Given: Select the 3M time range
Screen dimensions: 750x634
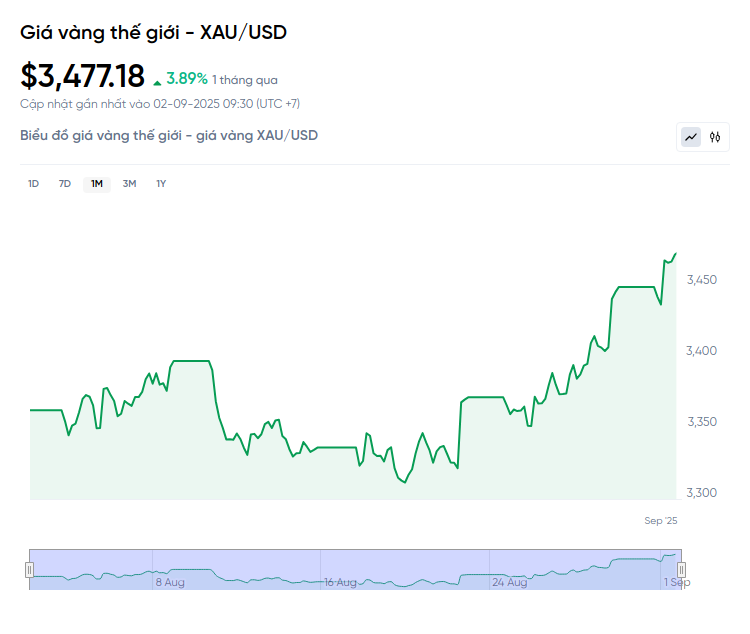Looking at the screenshot, I should click(x=129, y=183).
